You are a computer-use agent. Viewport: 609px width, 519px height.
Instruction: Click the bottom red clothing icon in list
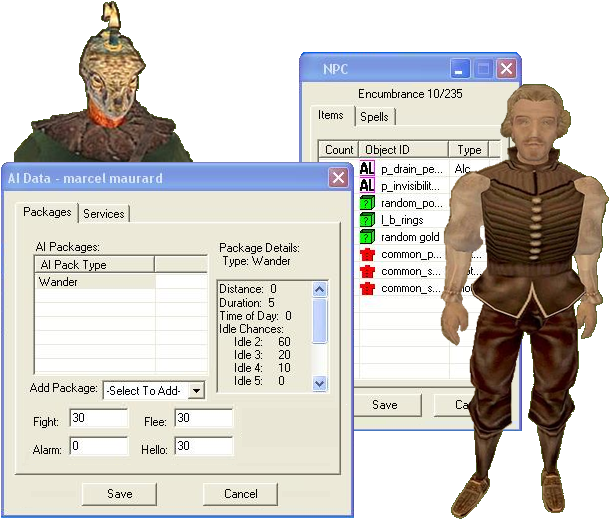[x=367, y=288]
